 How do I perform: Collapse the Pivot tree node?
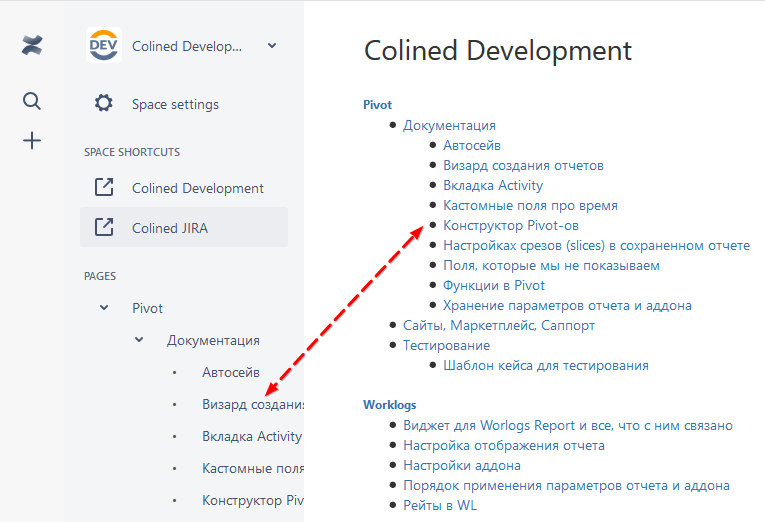click(x=104, y=308)
